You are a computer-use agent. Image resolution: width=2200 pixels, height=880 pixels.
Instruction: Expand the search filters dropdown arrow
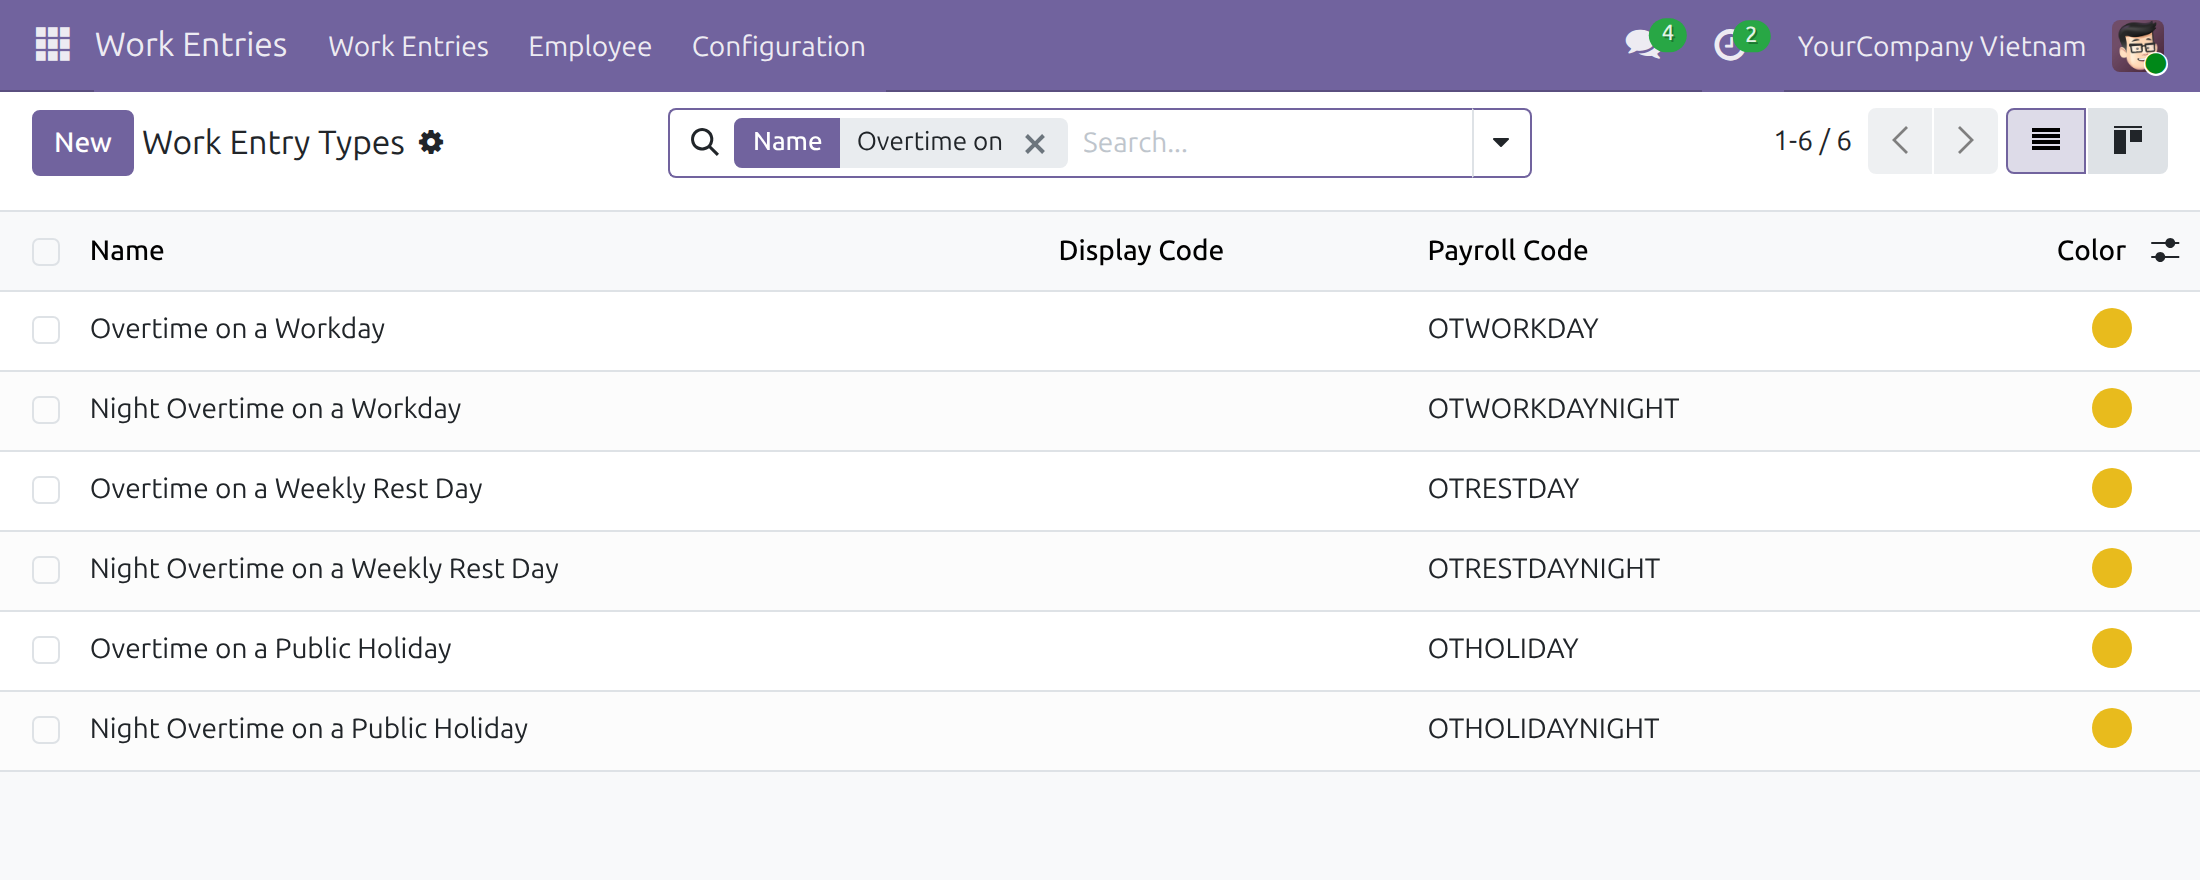click(1501, 142)
